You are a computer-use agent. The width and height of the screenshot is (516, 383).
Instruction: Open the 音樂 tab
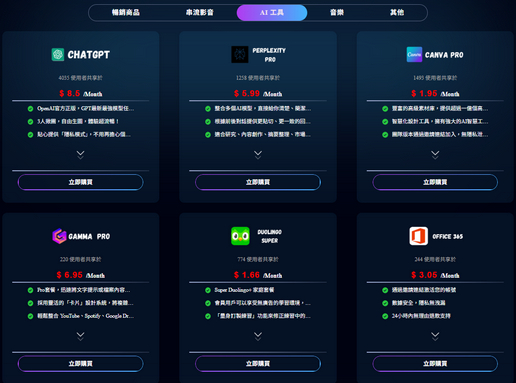tap(337, 13)
